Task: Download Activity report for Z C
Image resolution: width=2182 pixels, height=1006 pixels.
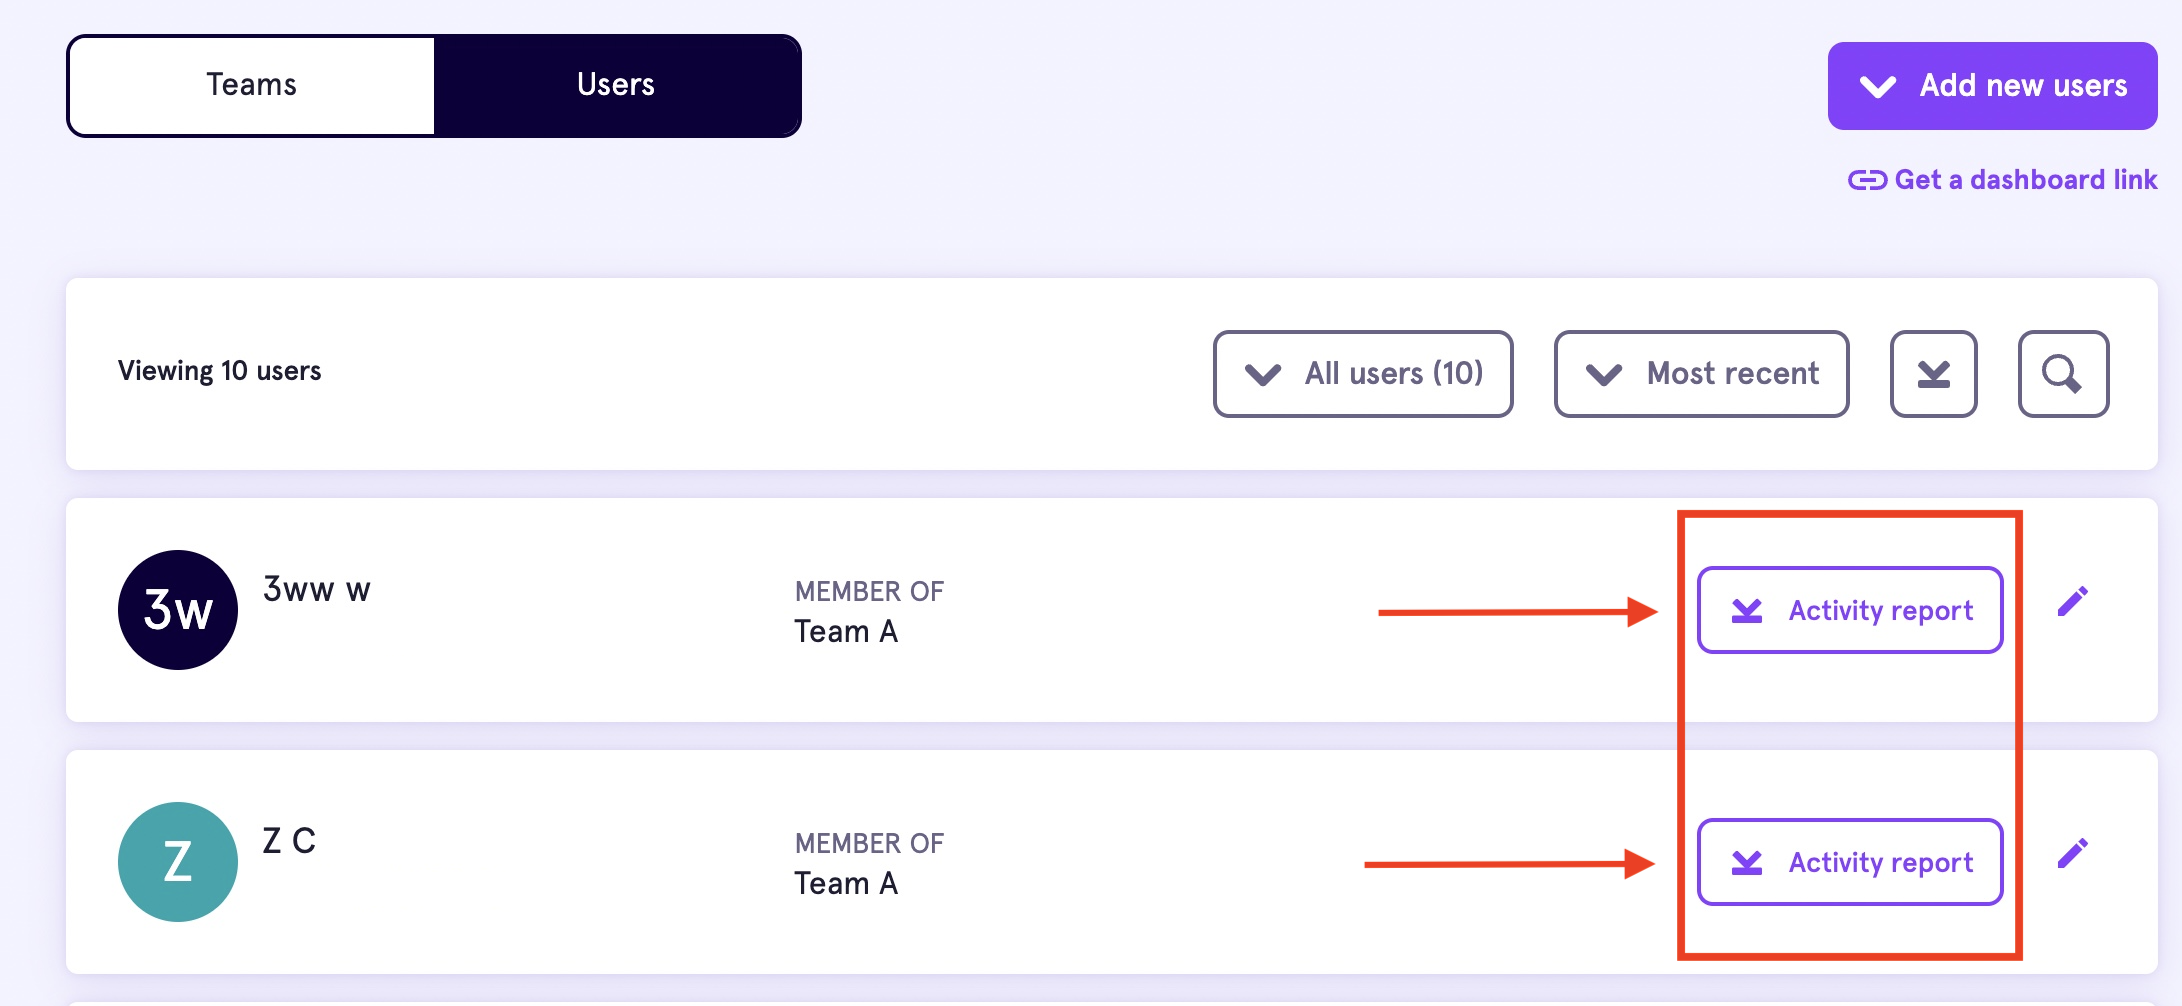Action: coord(1850,862)
